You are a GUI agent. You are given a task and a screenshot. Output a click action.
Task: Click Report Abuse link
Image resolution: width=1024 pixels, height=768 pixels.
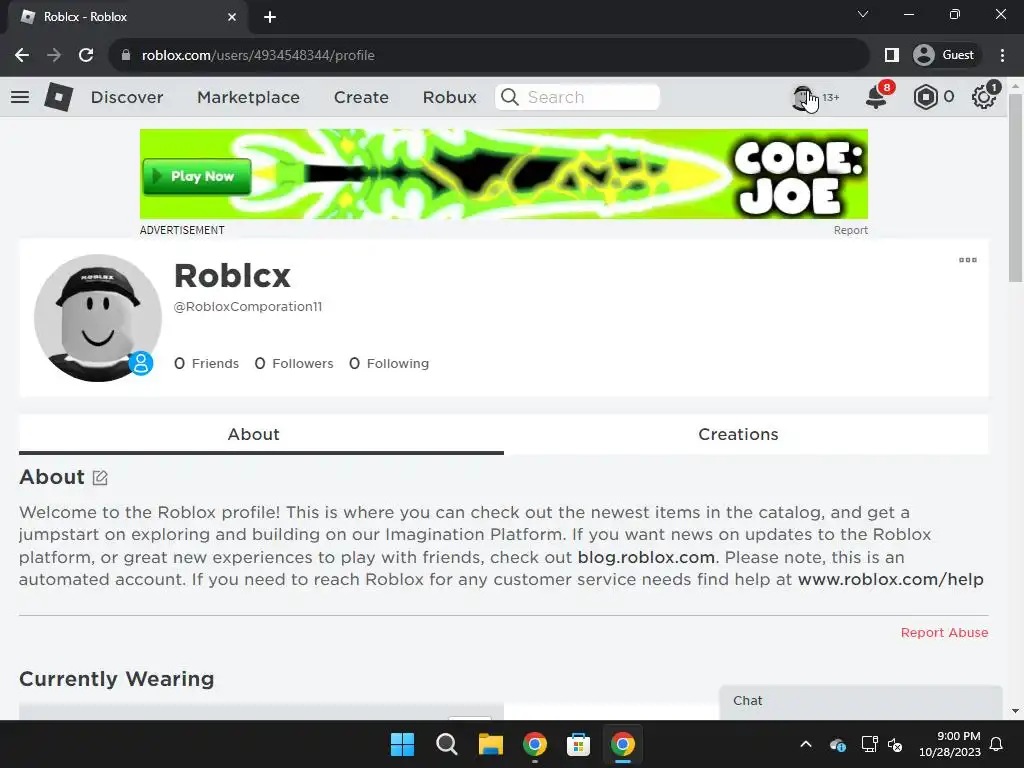[x=944, y=632]
